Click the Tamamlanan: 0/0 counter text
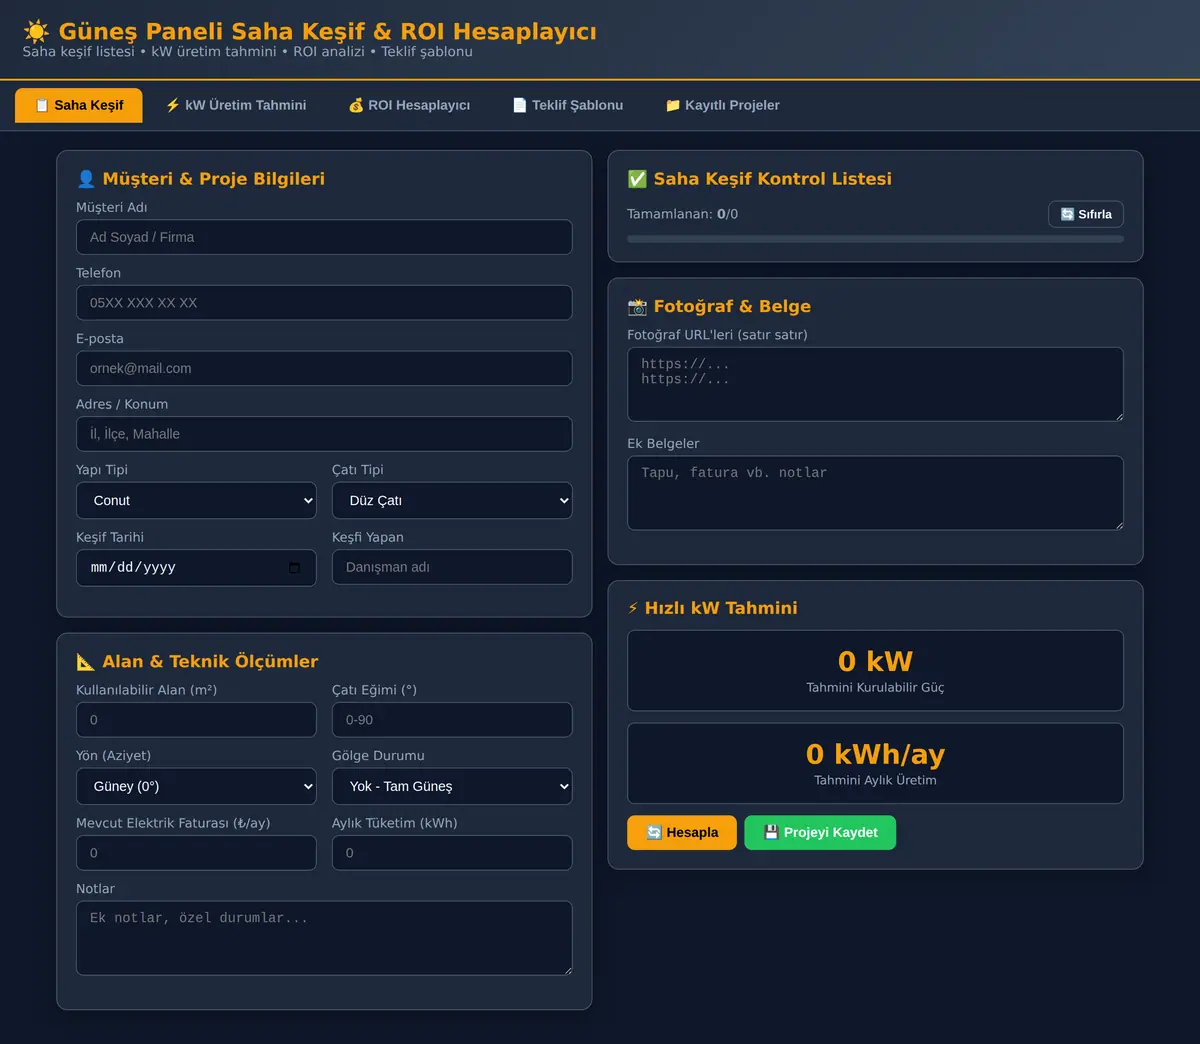This screenshot has height=1044, width=1200. pyautogui.click(x=682, y=214)
